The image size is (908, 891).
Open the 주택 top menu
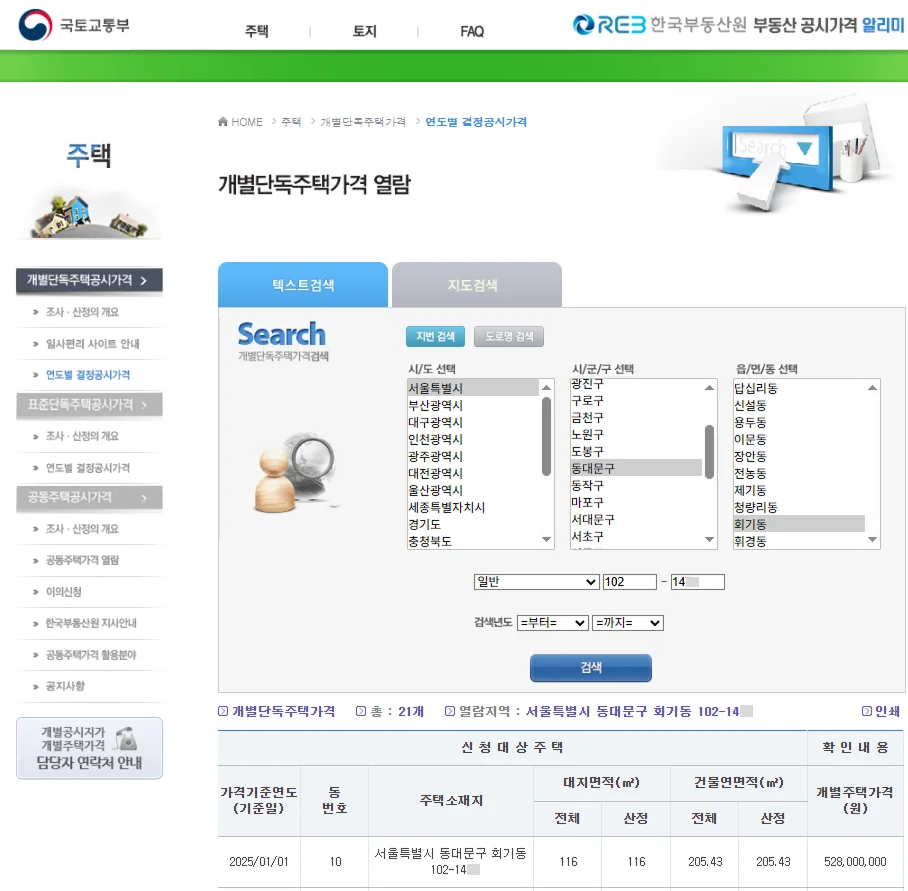[x=257, y=31]
